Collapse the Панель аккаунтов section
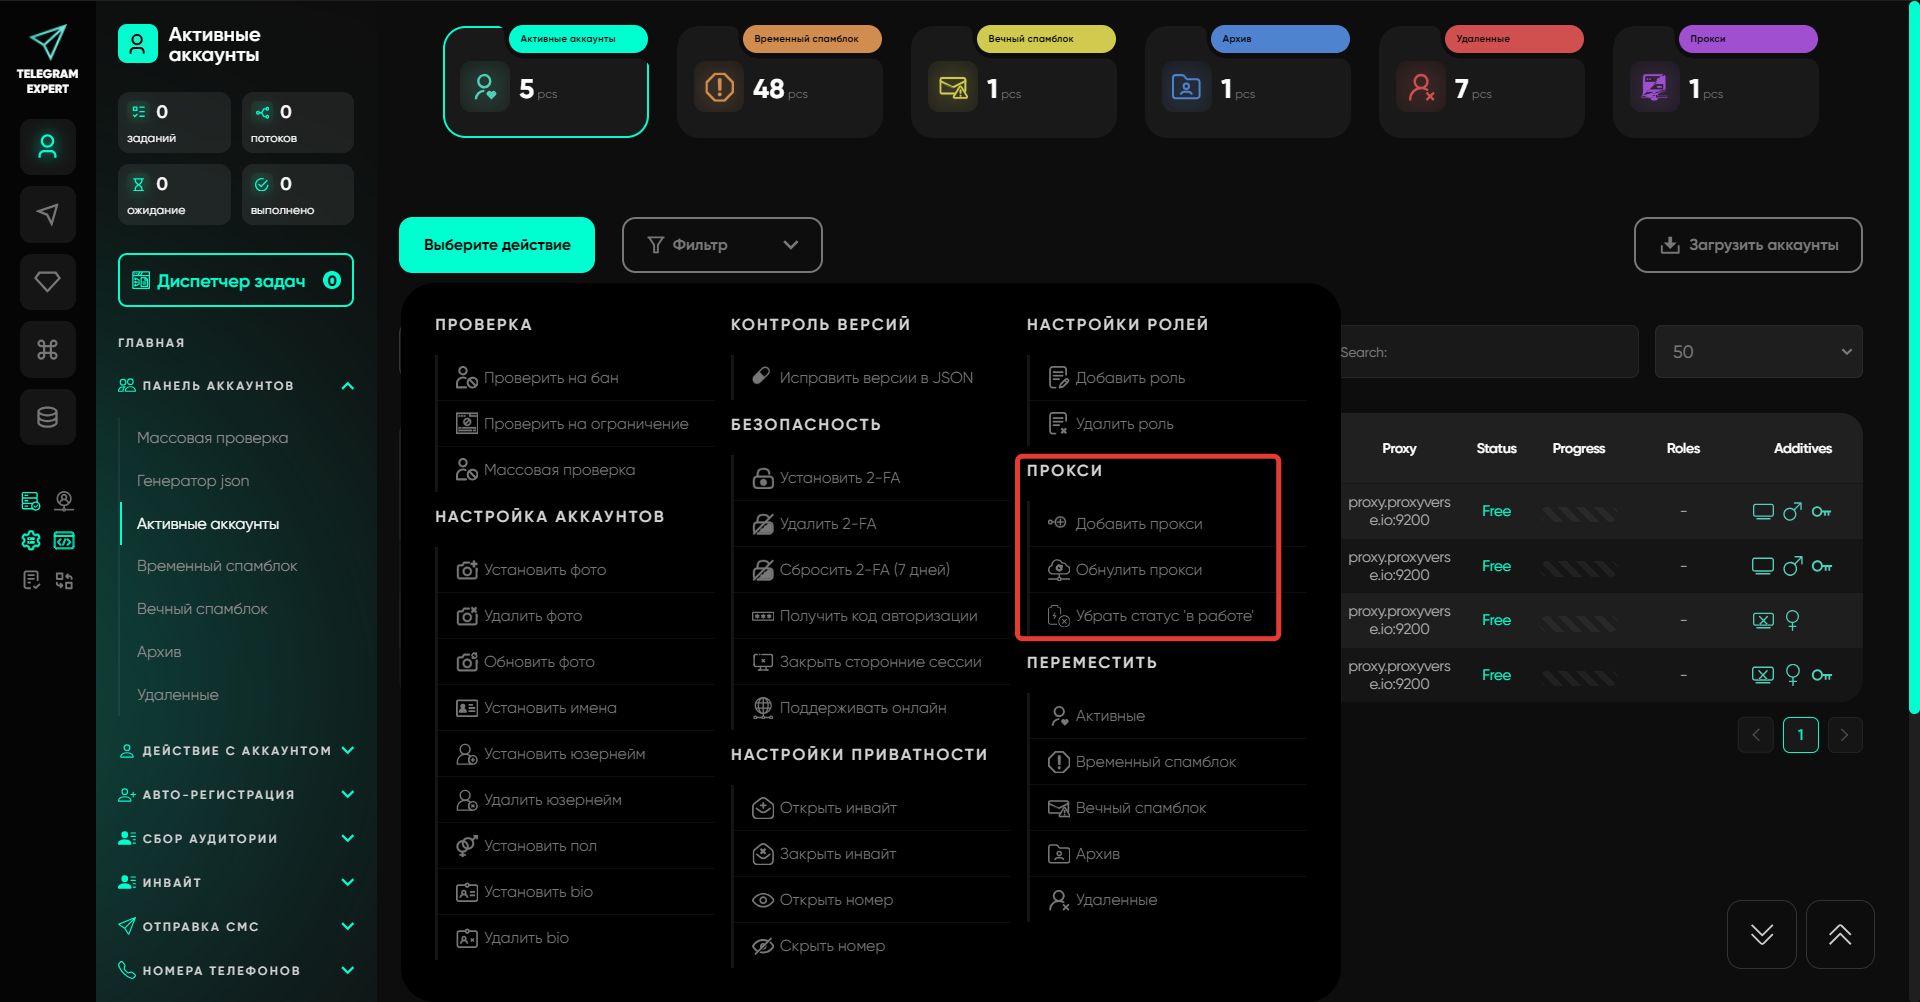The width and height of the screenshot is (1920, 1002). pyautogui.click(x=347, y=386)
